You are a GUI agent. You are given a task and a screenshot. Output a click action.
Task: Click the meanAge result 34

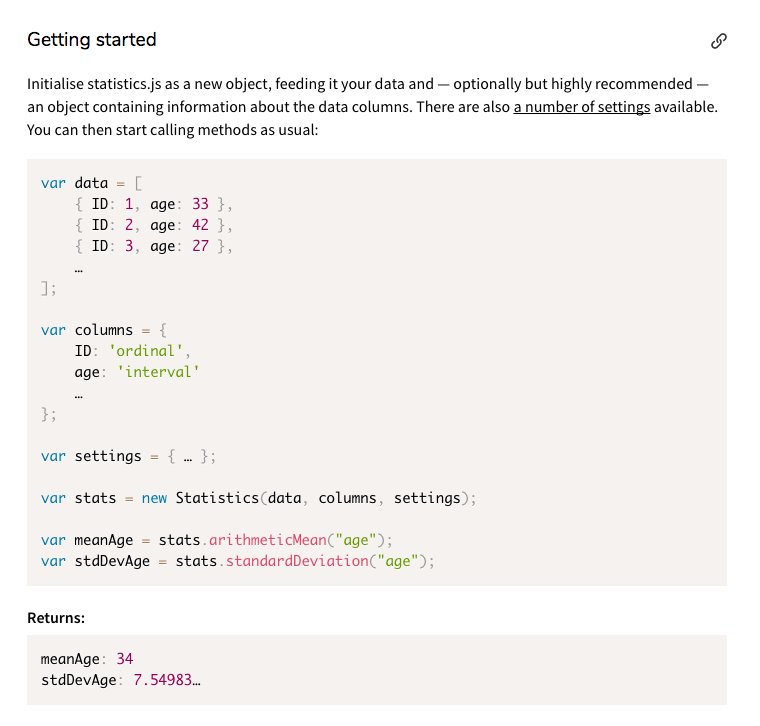pos(125,659)
